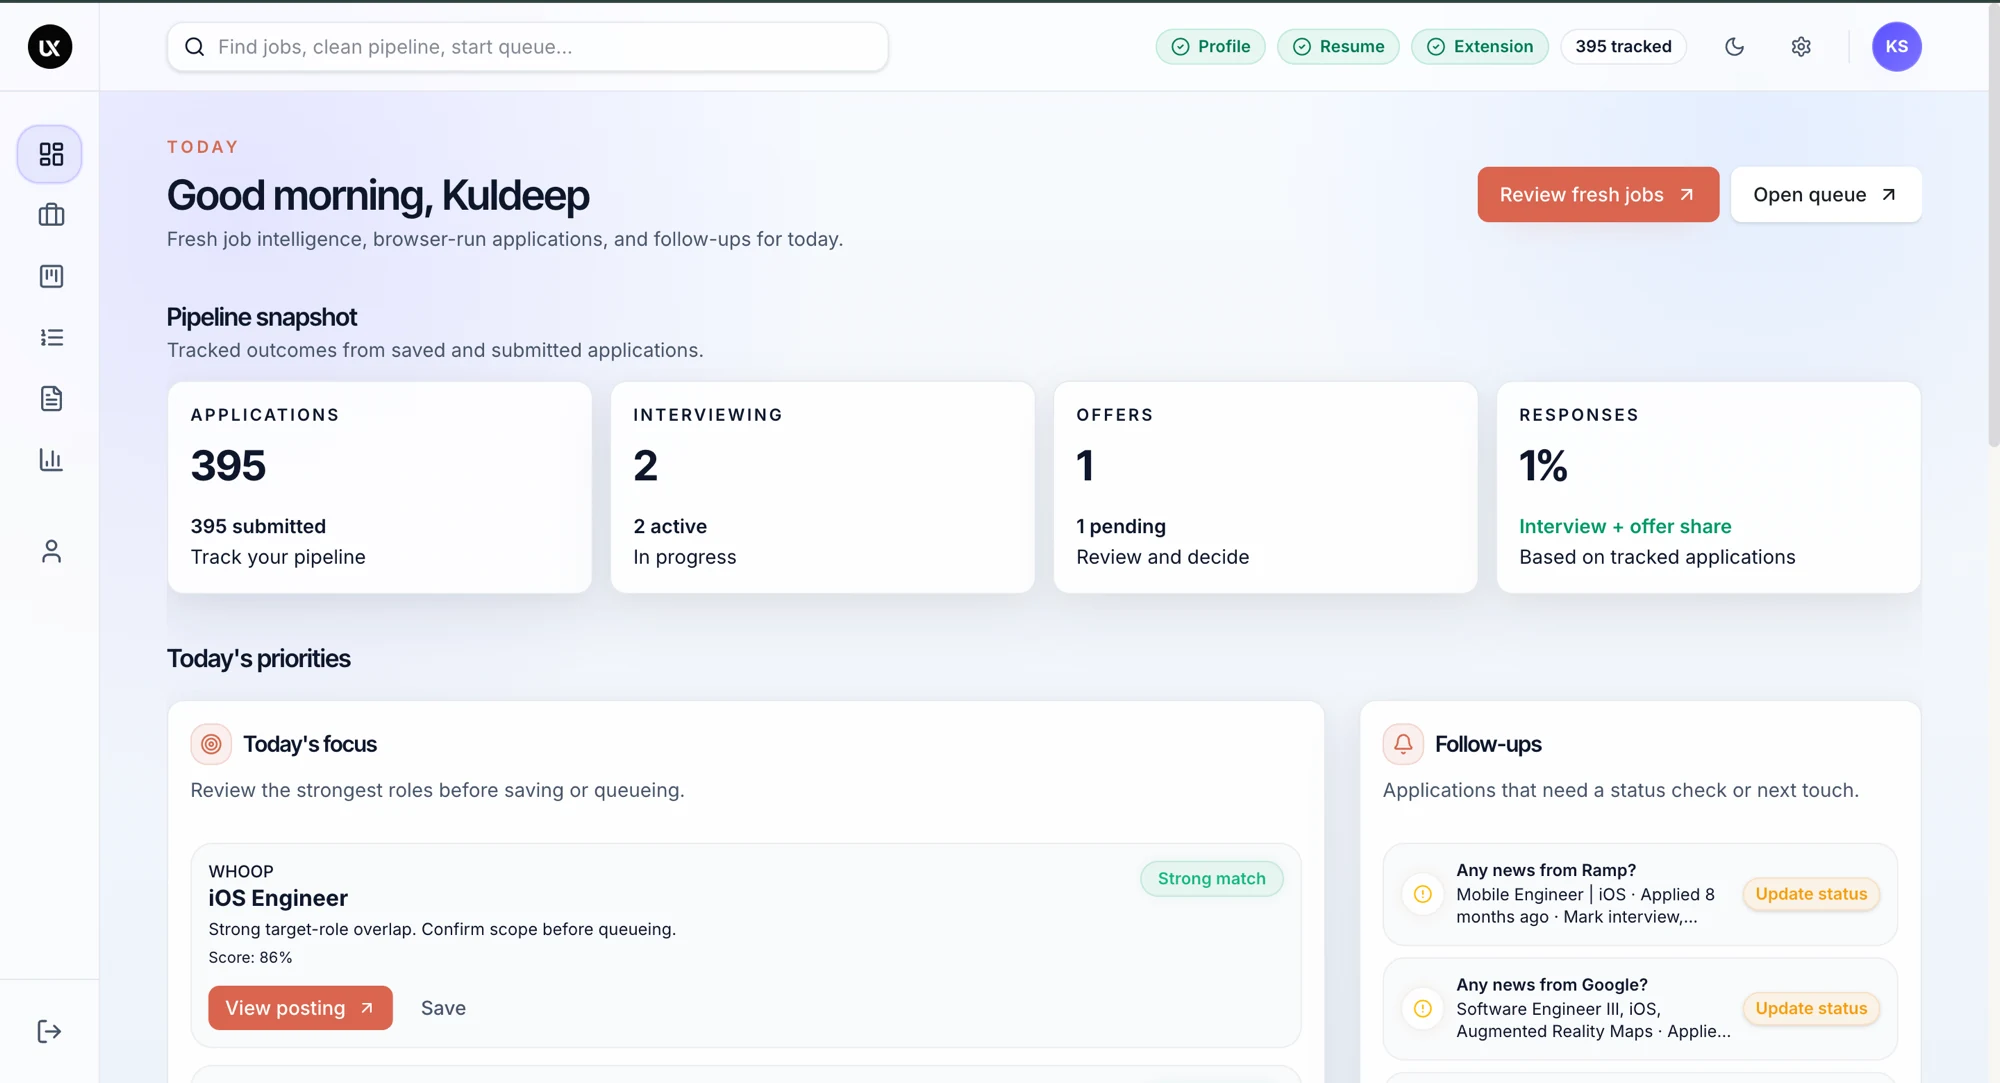Click the Interview + offer share text
The height and width of the screenshot is (1083, 2000).
1625,526
